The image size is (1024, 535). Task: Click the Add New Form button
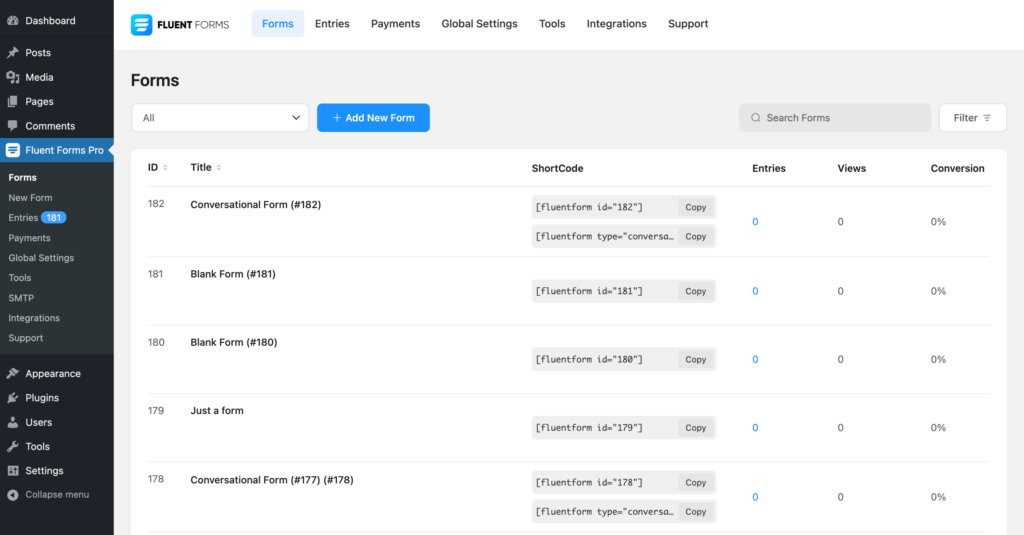click(x=373, y=118)
